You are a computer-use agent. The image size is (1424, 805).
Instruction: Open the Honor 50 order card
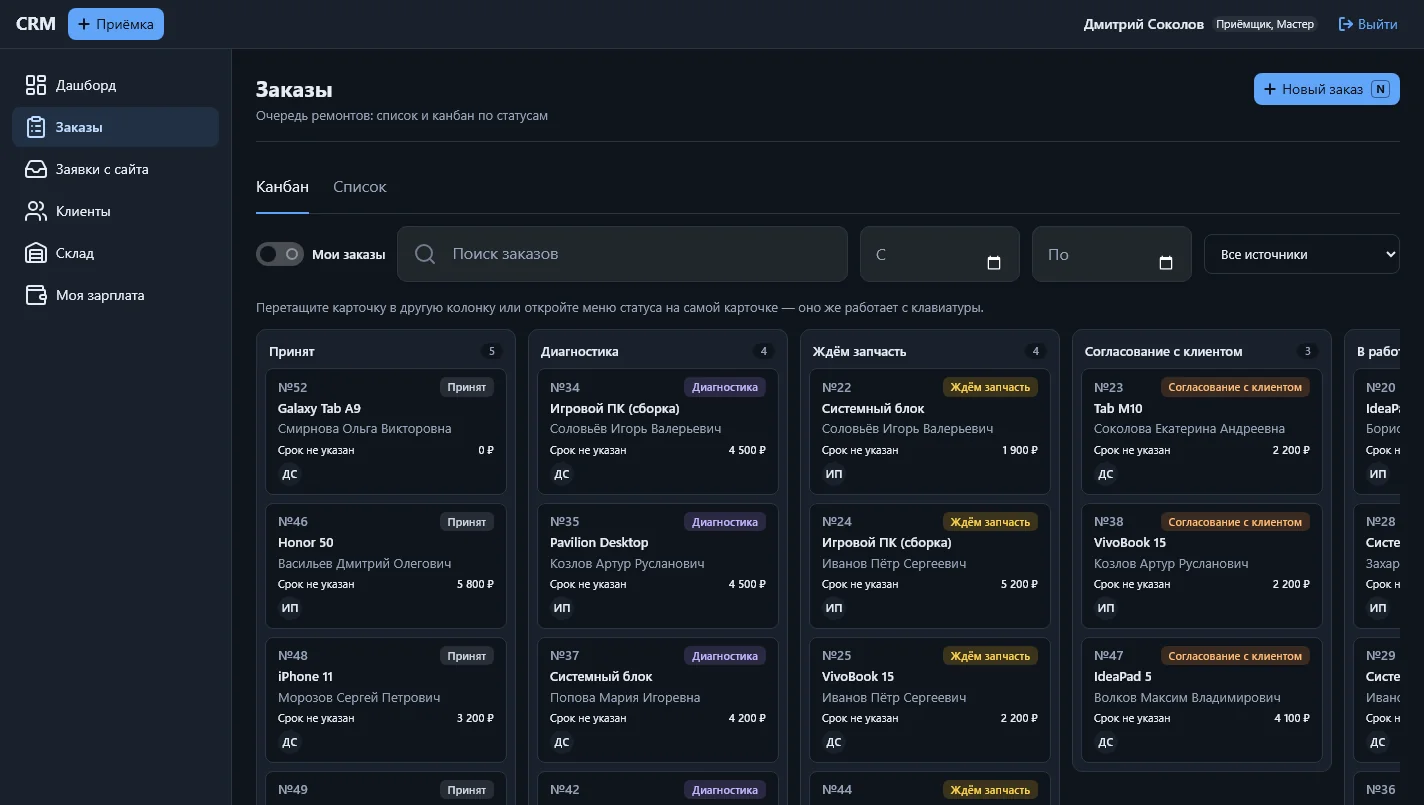click(x=386, y=566)
